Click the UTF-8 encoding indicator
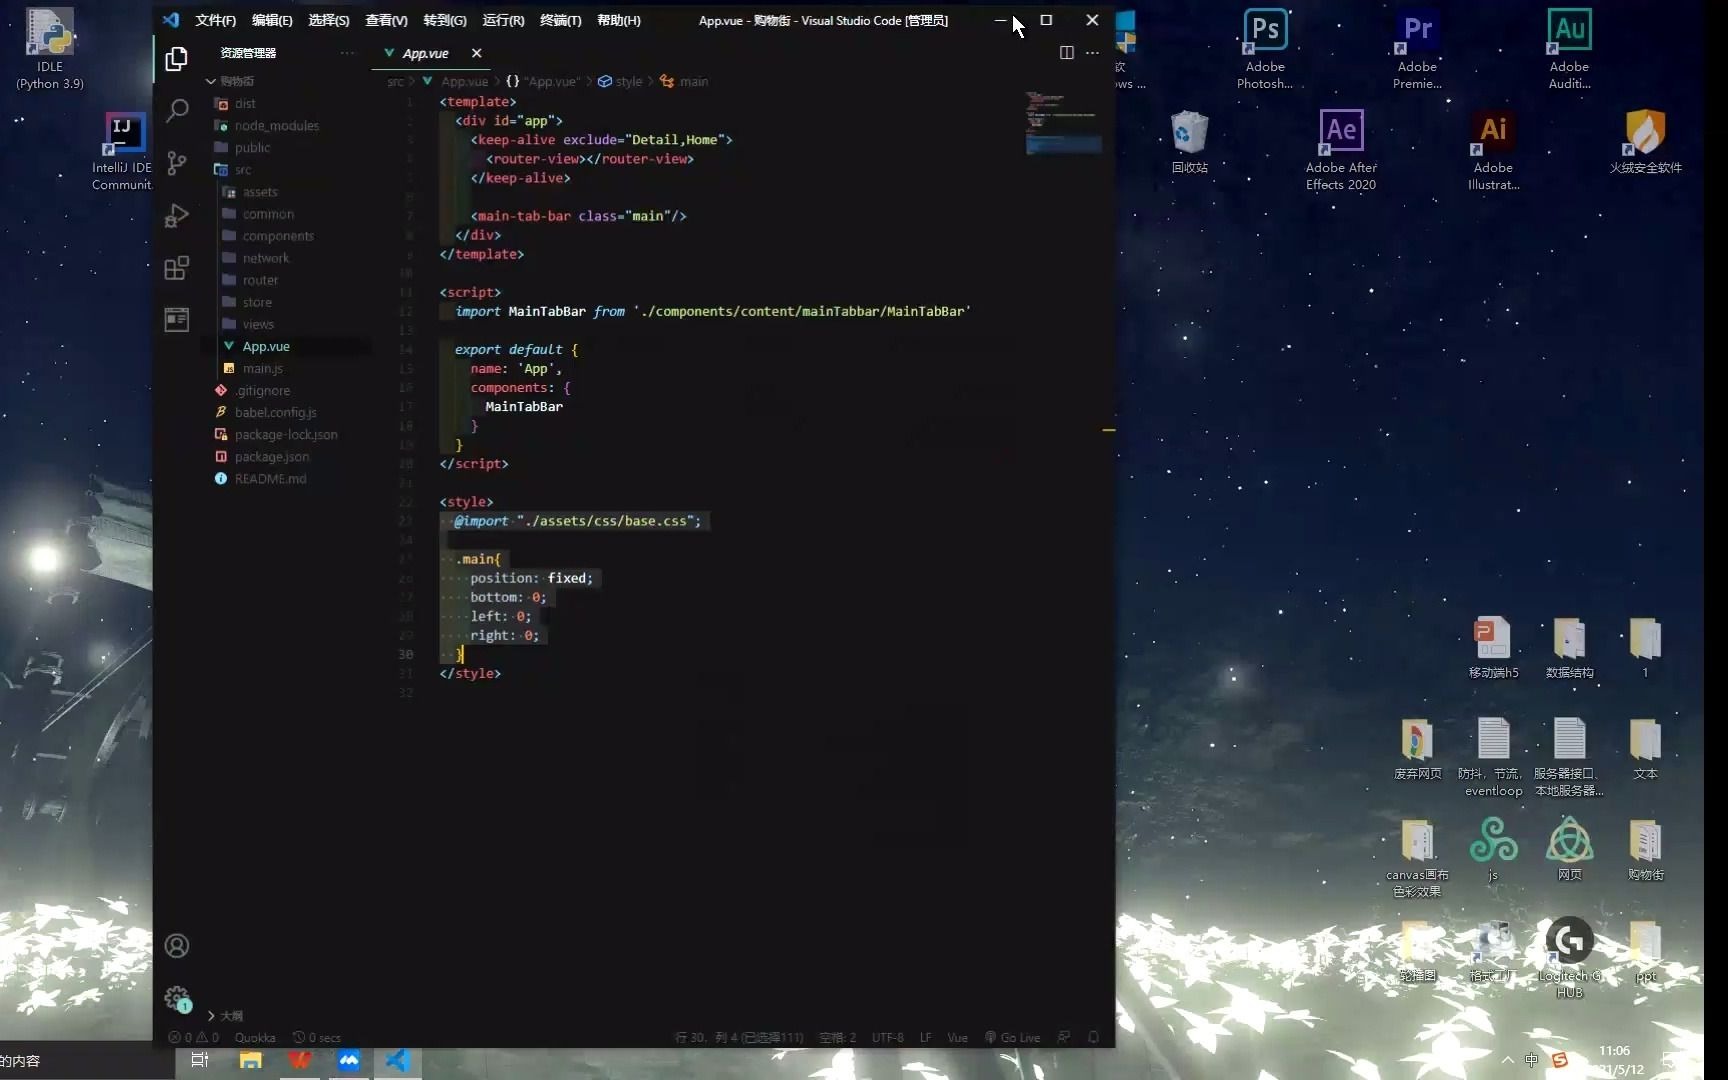 [887, 1038]
